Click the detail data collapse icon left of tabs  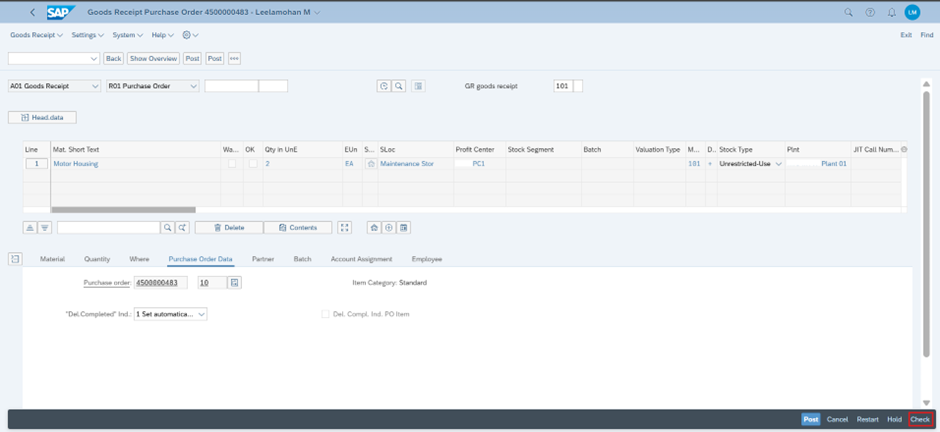15,259
